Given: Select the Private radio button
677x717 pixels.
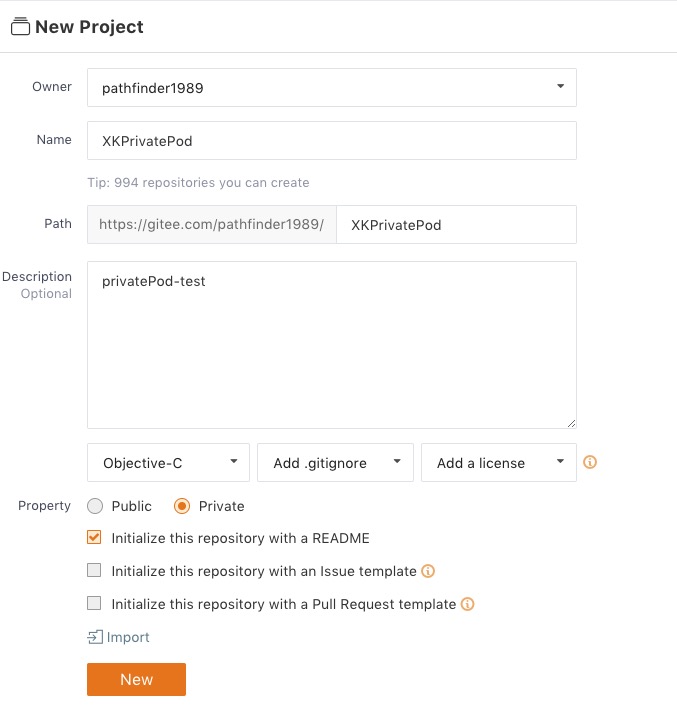Looking at the screenshot, I should [x=182, y=506].
